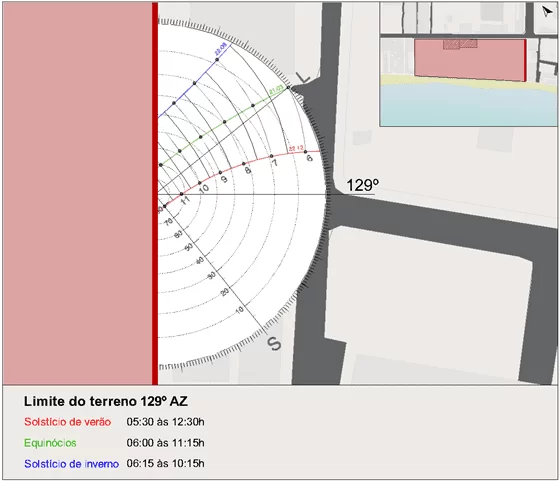
Task: Click the altitude label 40 on the chart
Action: (200, 260)
